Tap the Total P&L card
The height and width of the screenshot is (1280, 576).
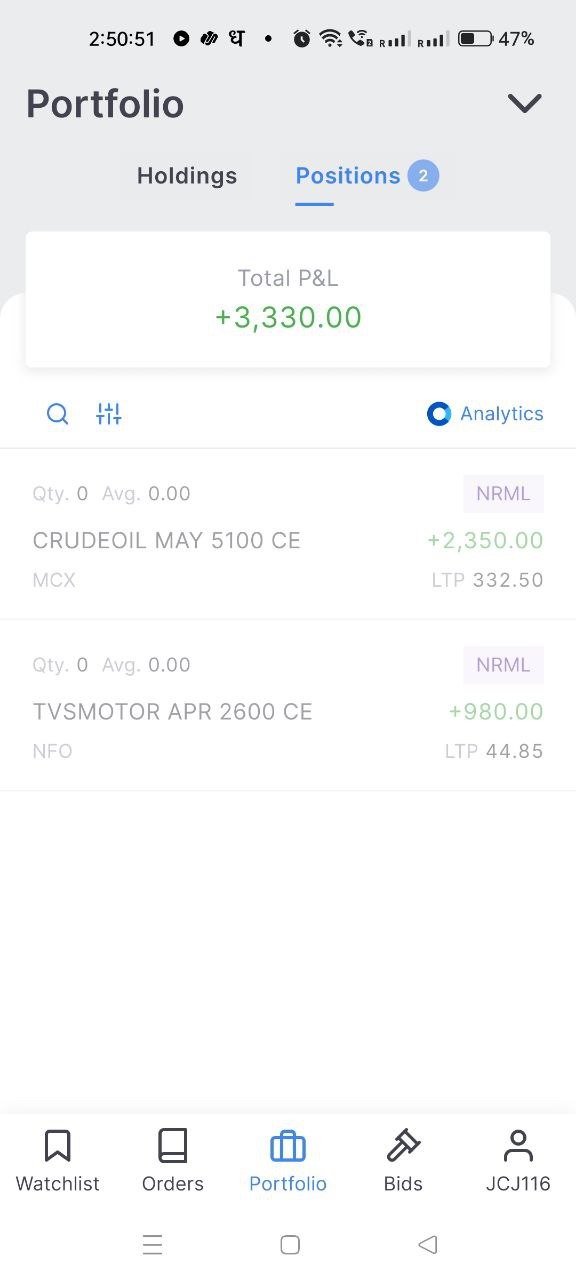(288, 300)
